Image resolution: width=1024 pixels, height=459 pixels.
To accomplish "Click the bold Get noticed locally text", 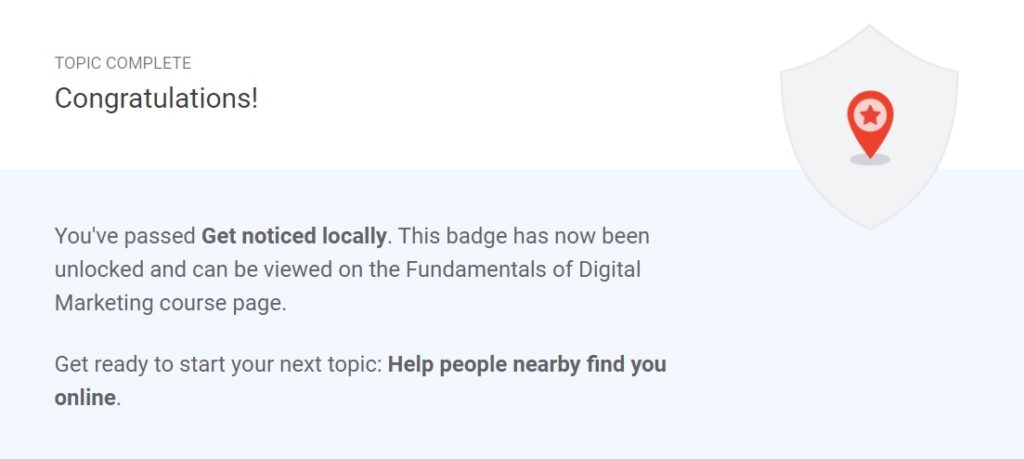I will click(x=294, y=236).
